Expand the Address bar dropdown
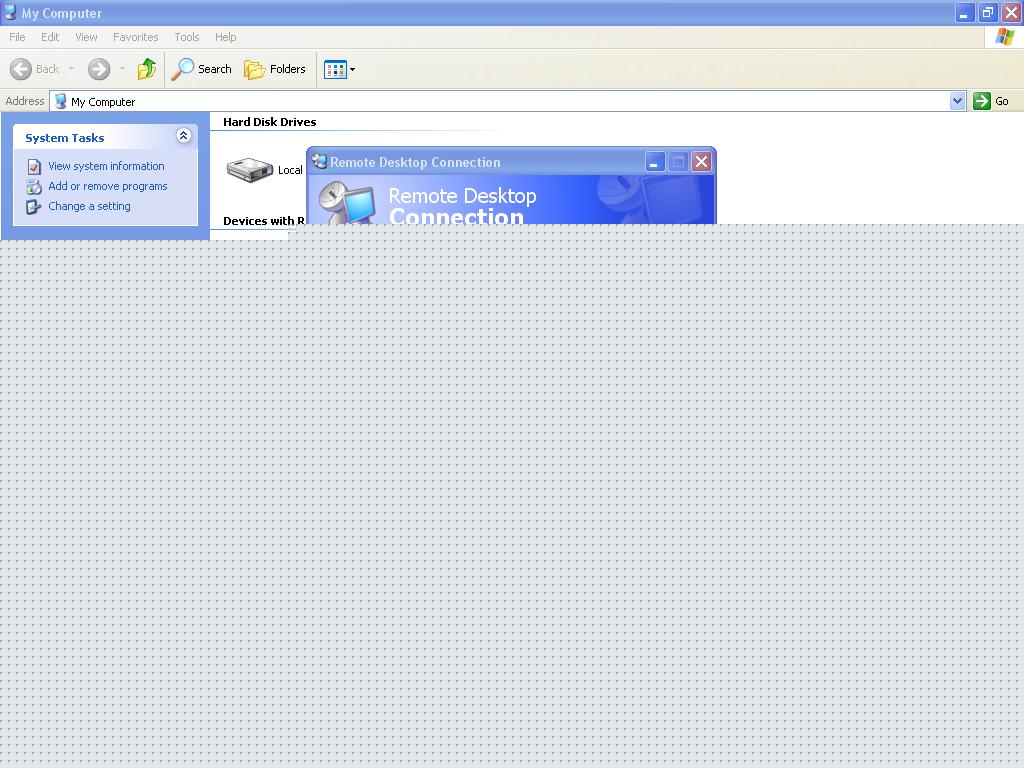This screenshot has height=768, width=1024. (x=957, y=101)
